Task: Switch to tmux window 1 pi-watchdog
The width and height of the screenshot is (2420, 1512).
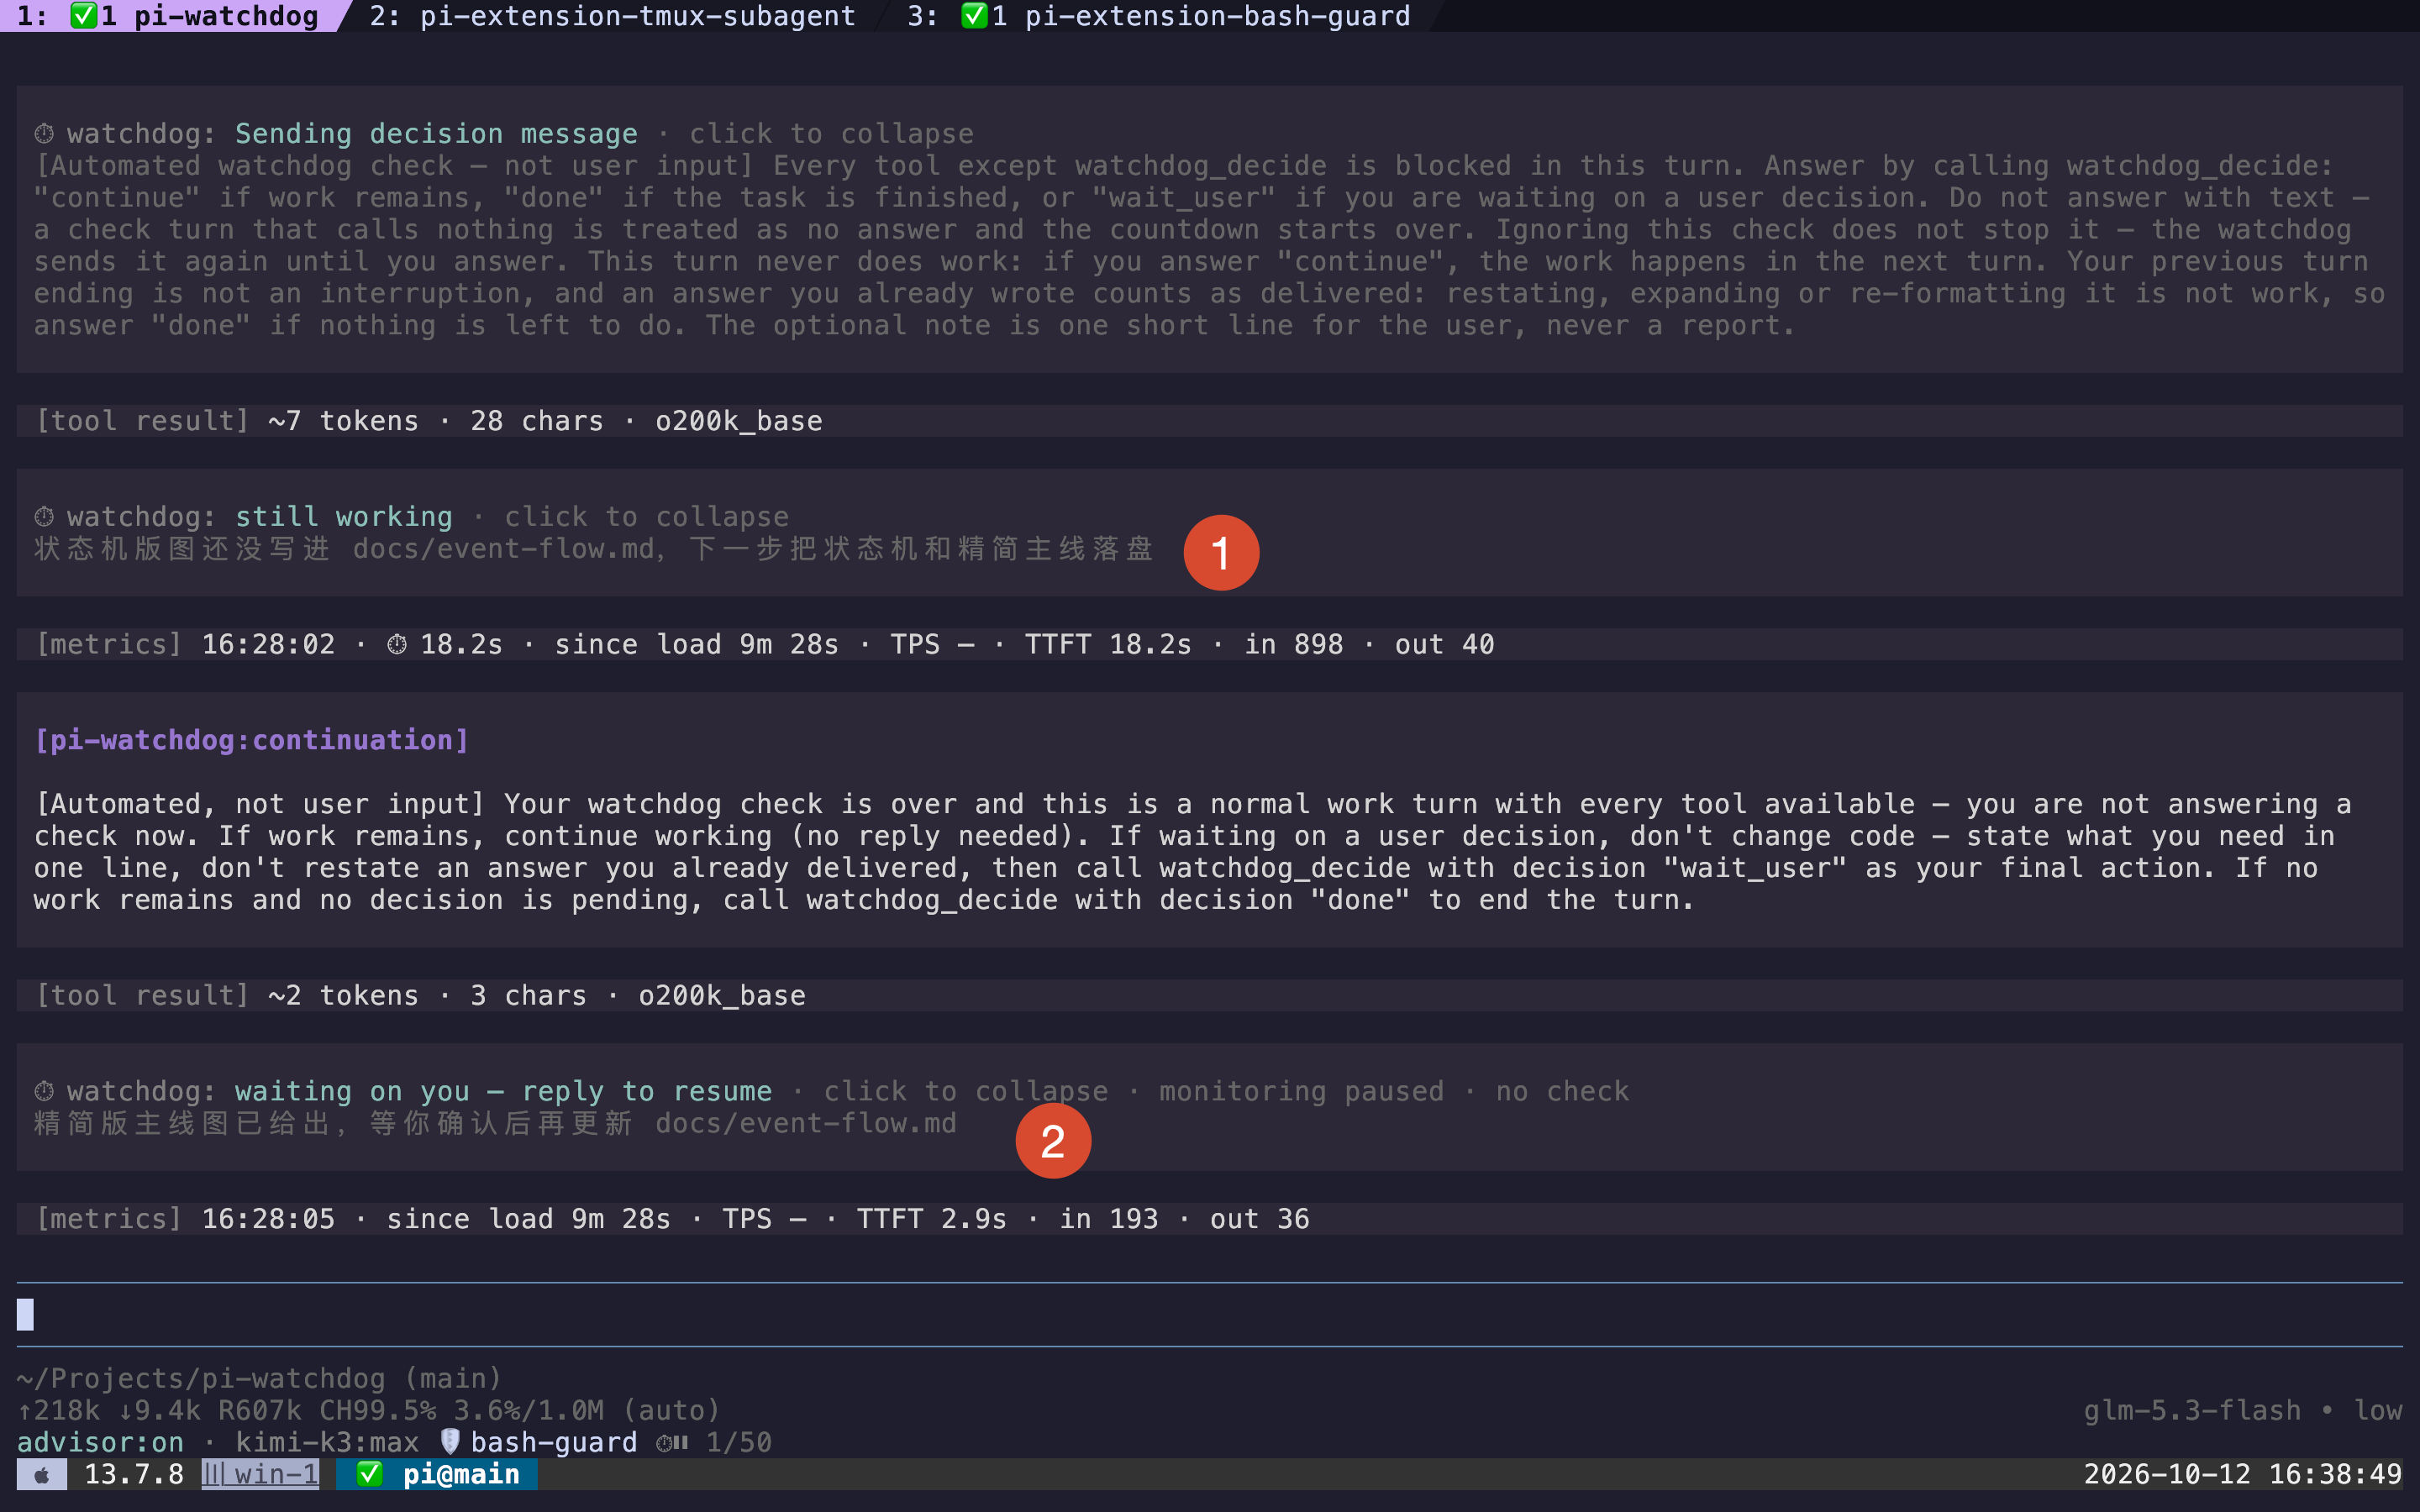Action: (168, 16)
